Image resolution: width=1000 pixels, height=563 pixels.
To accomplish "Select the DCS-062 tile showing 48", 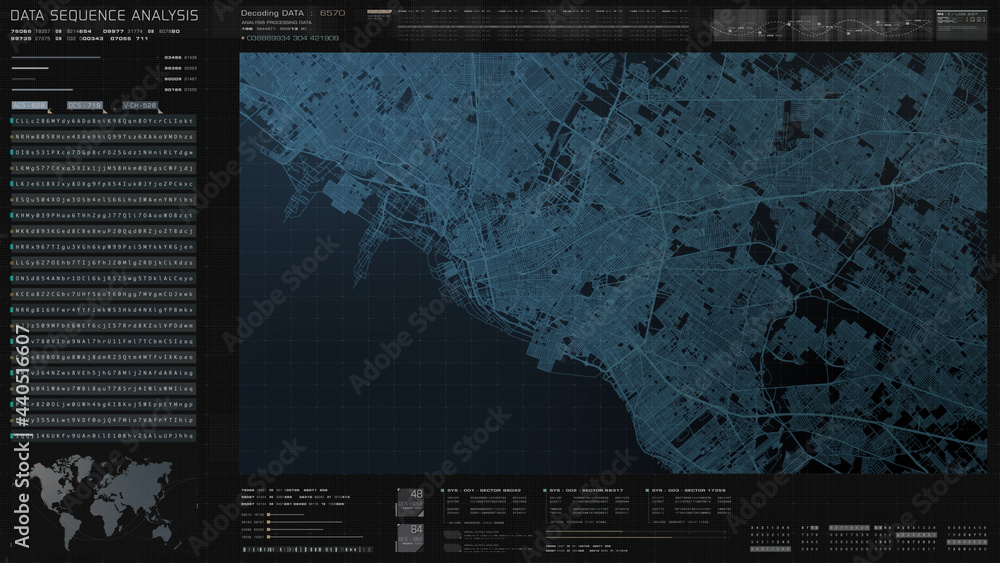I will pos(410,501).
